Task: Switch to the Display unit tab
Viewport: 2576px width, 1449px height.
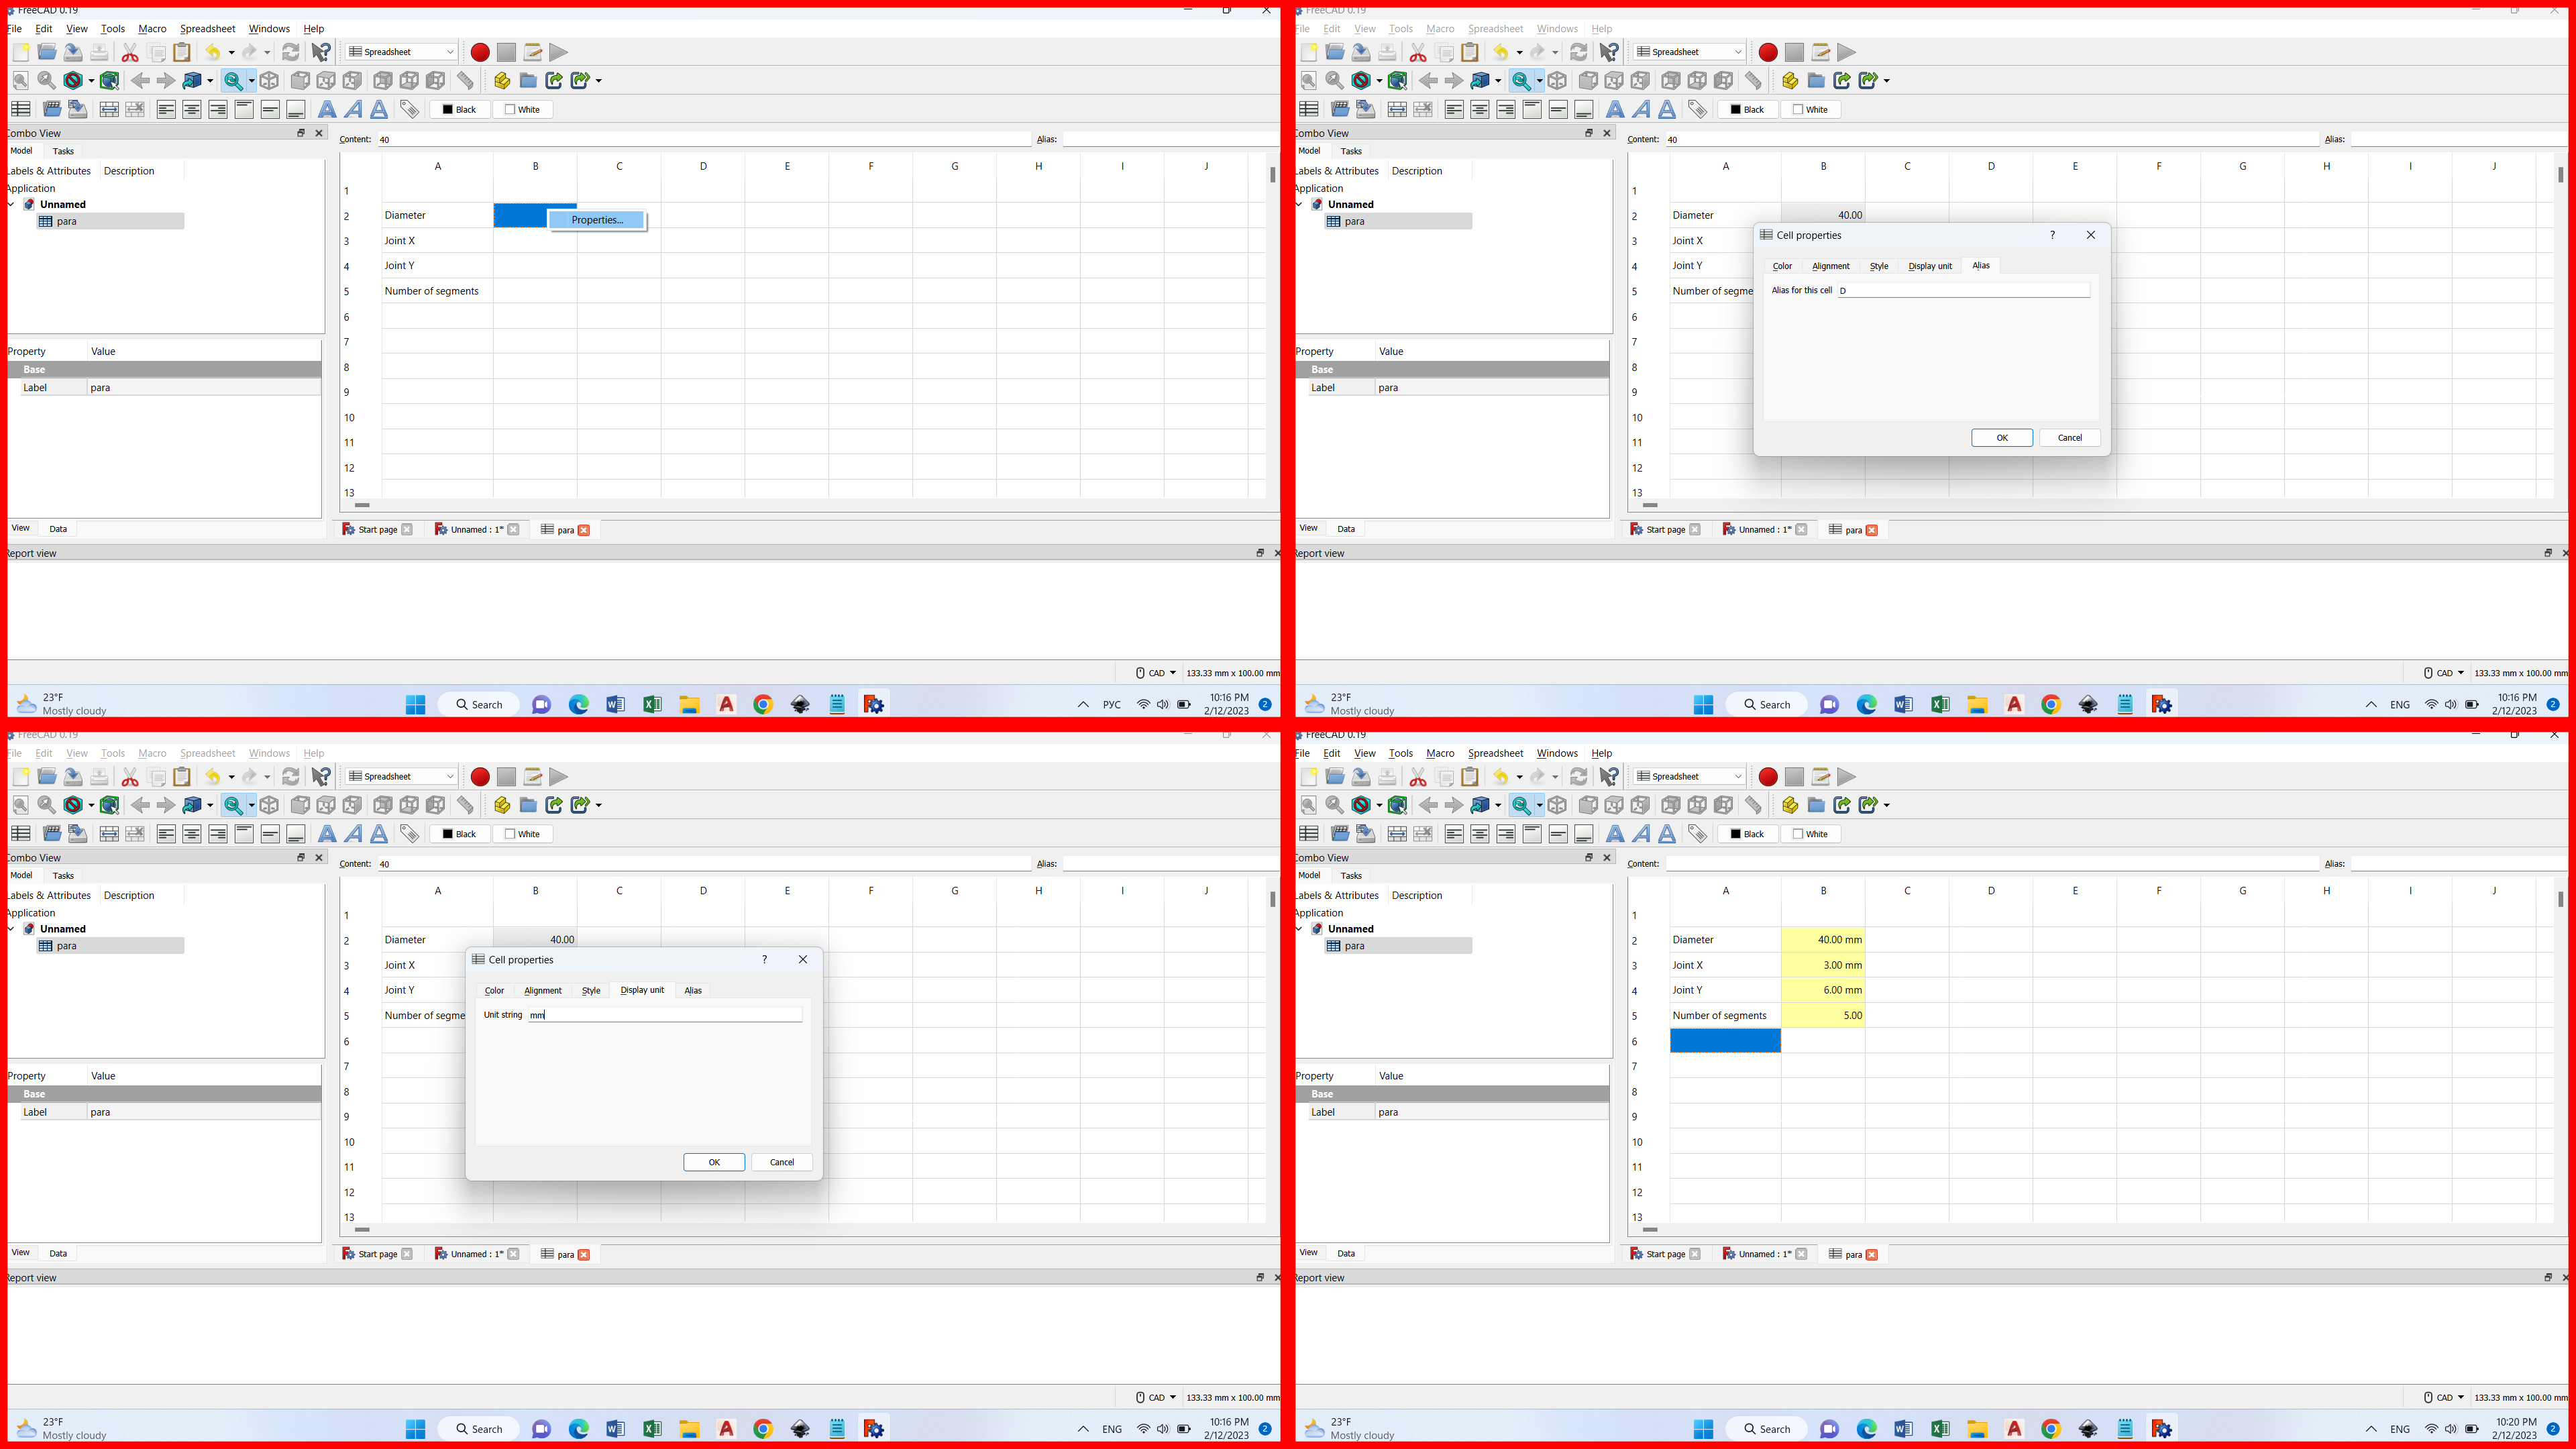Action: (643, 990)
